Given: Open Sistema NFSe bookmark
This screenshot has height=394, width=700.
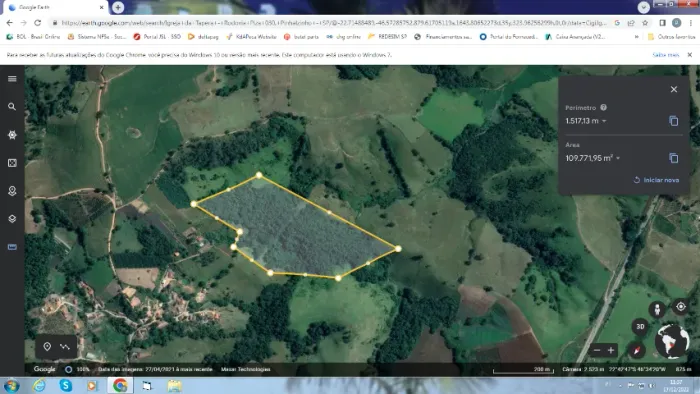Looking at the screenshot, I should 96,37.
